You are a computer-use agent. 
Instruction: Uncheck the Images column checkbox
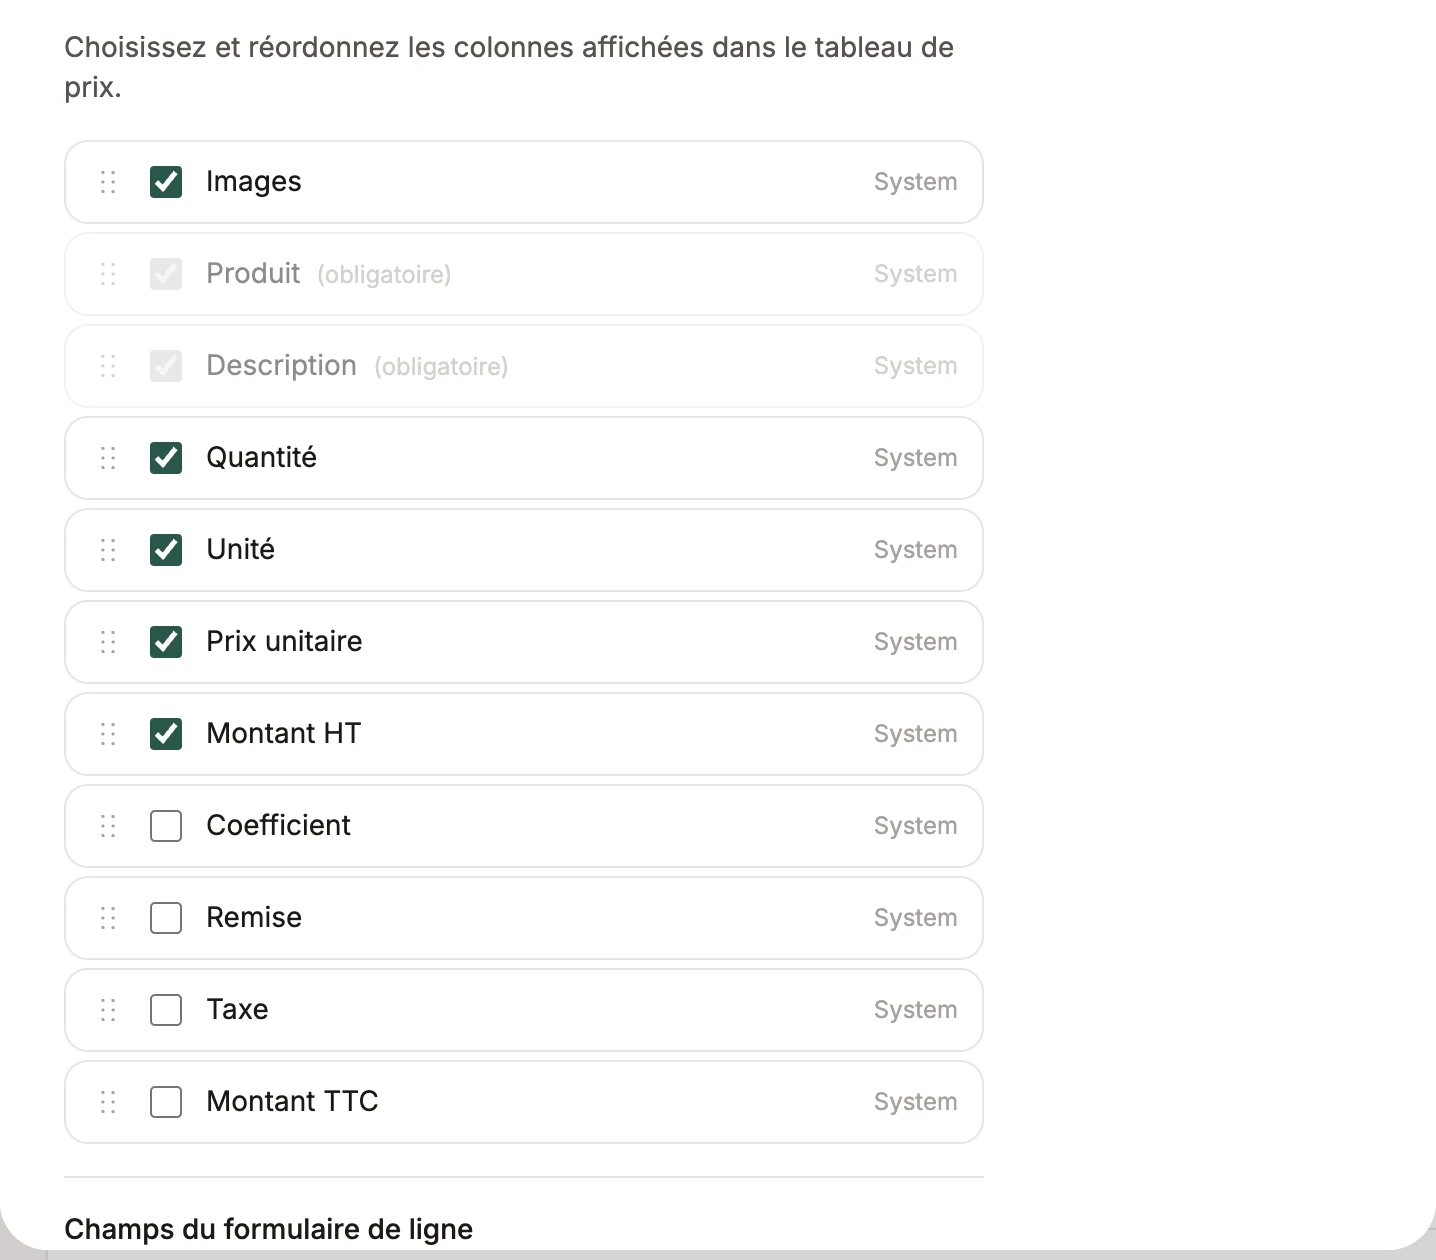pyautogui.click(x=166, y=182)
